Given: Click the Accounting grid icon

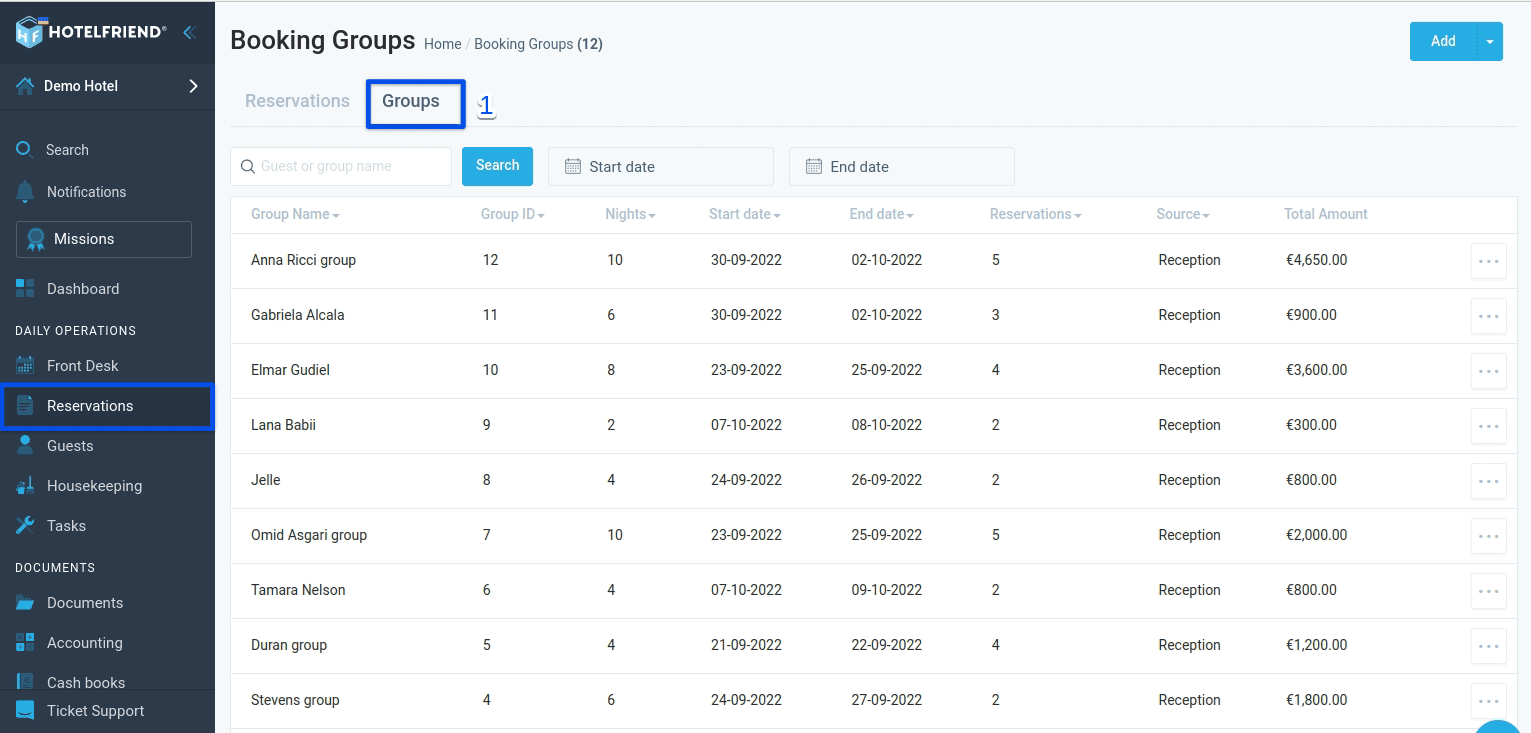Looking at the screenshot, I should coord(25,643).
